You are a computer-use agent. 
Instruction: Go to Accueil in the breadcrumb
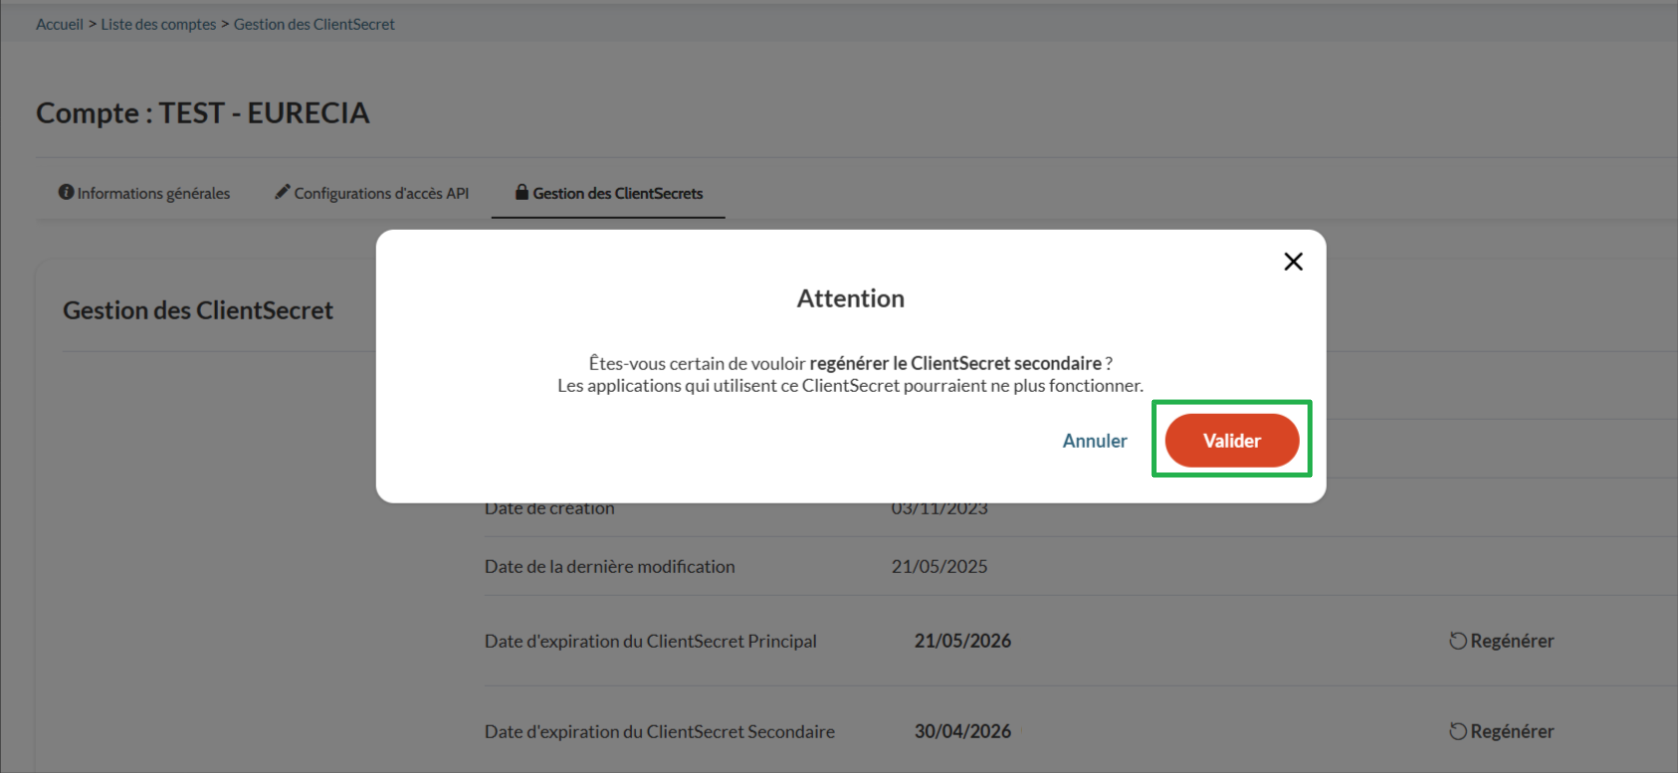(x=59, y=24)
